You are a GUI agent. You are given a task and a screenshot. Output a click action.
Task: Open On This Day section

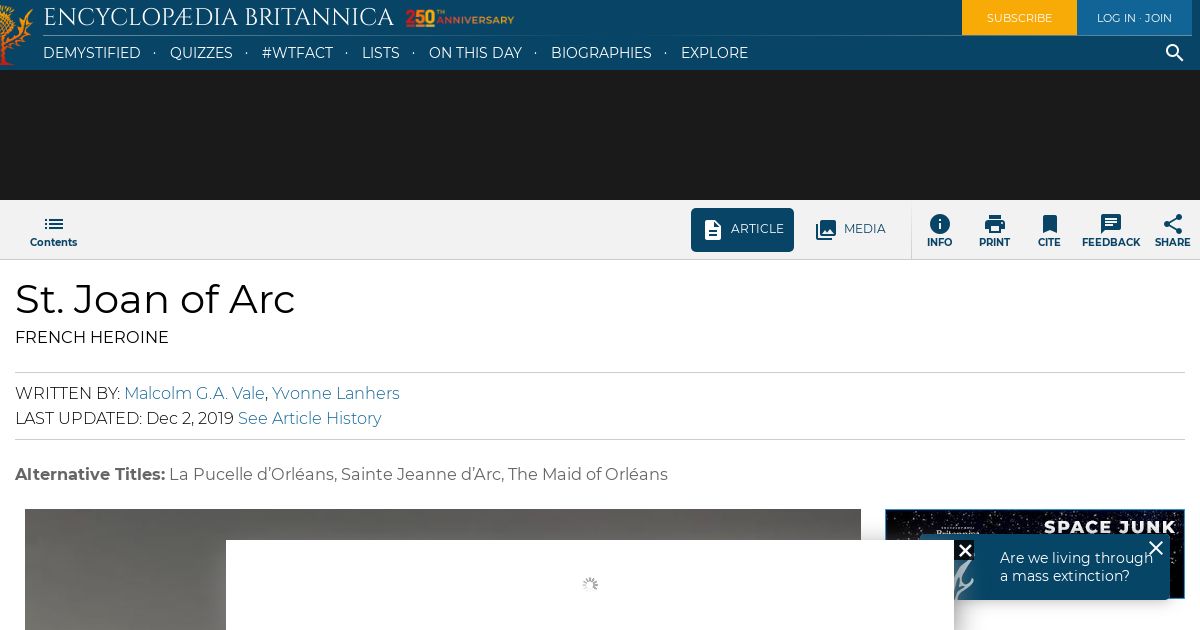coord(475,53)
